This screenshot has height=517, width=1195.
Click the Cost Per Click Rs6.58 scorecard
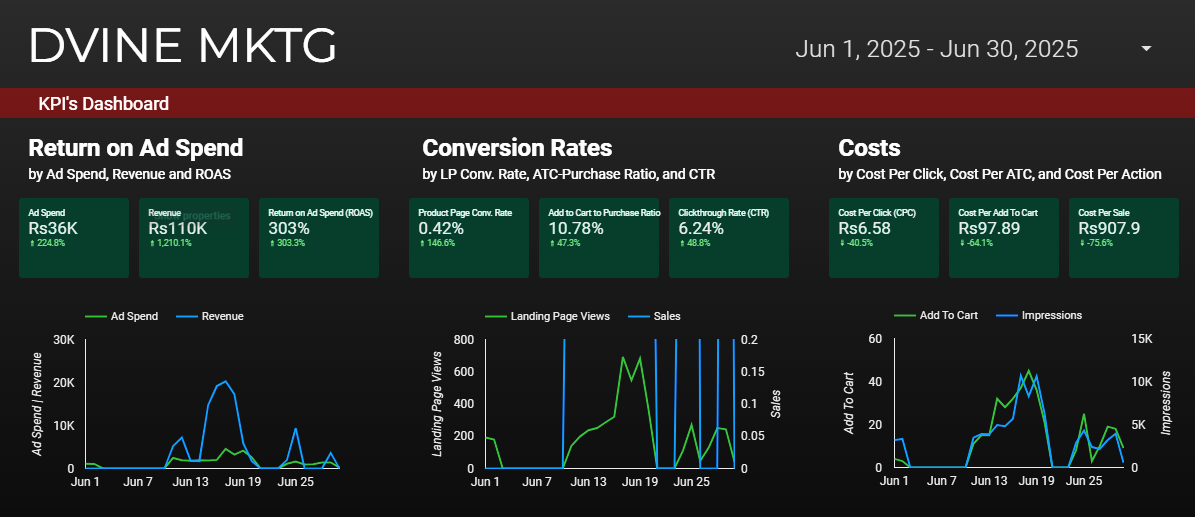pyautogui.click(x=884, y=237)
